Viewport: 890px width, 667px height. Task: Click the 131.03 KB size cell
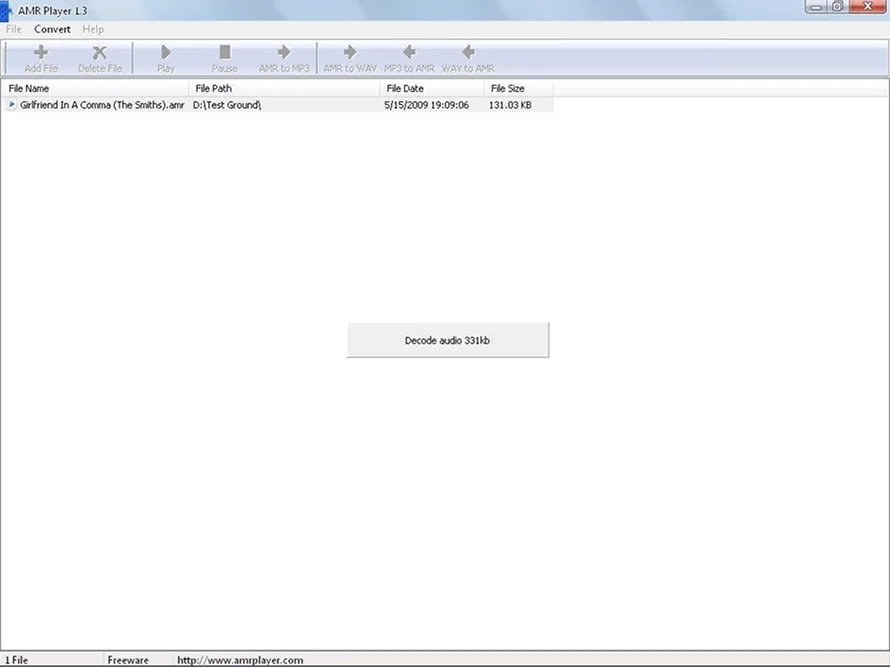tap(510, 105)
